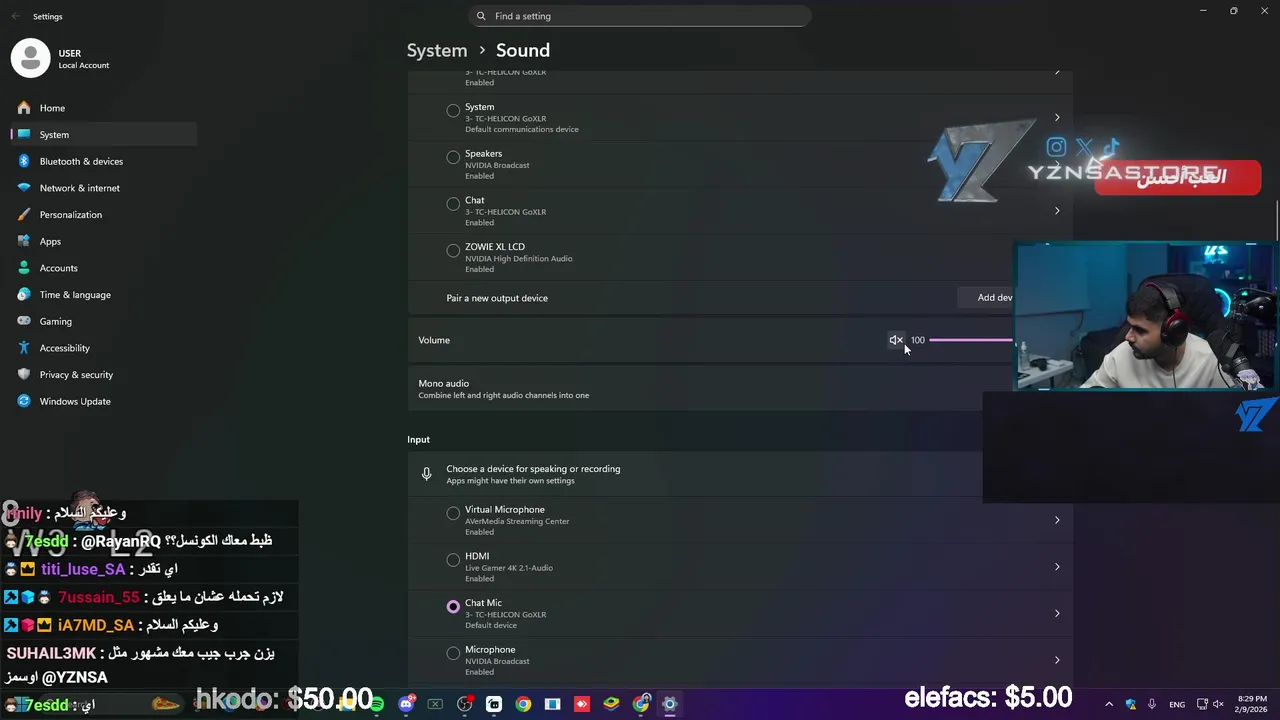
Task: Click the muted volume tray icon
Action: click(1218, 704)
